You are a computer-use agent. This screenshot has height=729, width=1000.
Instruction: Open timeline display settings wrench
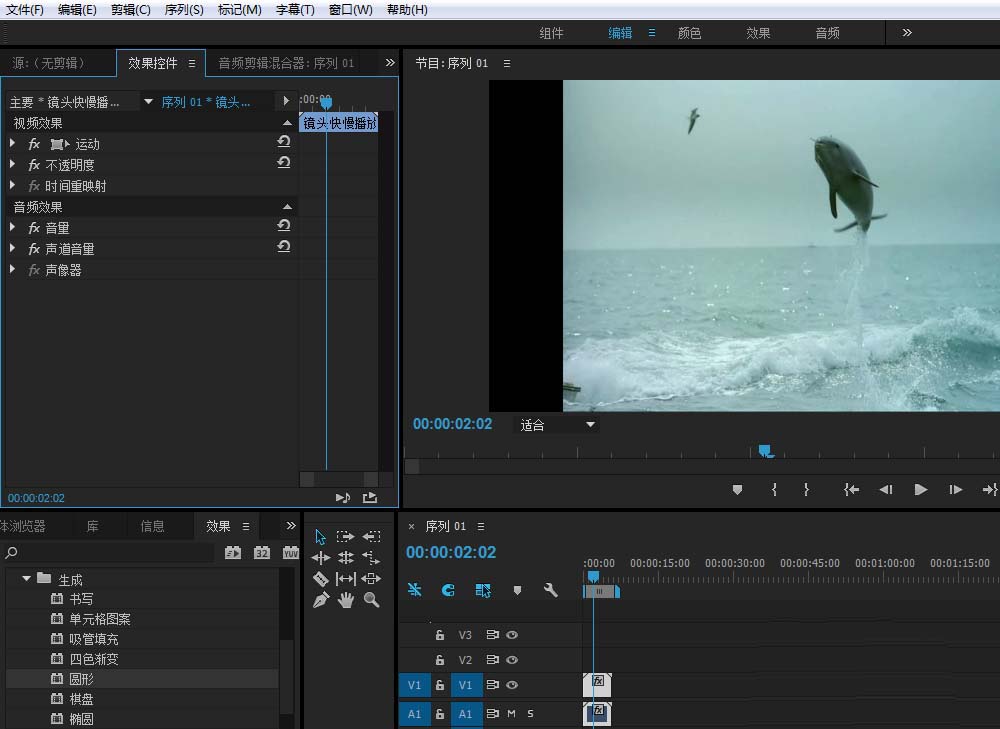click(550, 590)
